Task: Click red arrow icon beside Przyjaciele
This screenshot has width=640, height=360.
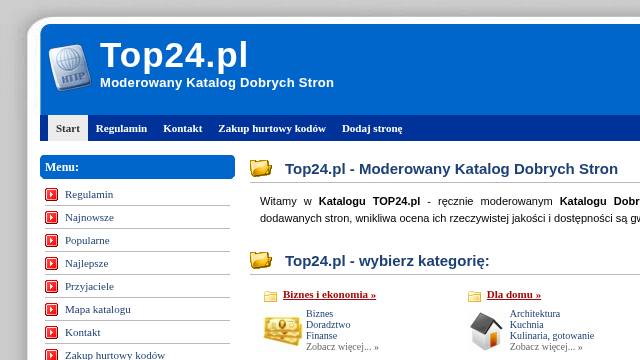Action: (x=51, y=287)
